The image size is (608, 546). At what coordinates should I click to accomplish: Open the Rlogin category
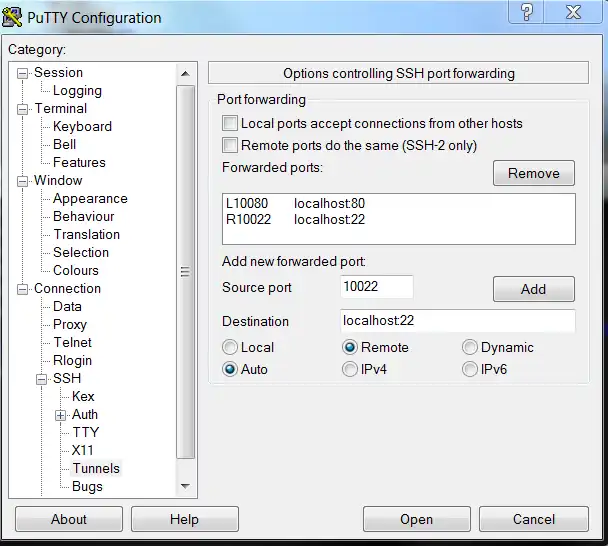72,361
